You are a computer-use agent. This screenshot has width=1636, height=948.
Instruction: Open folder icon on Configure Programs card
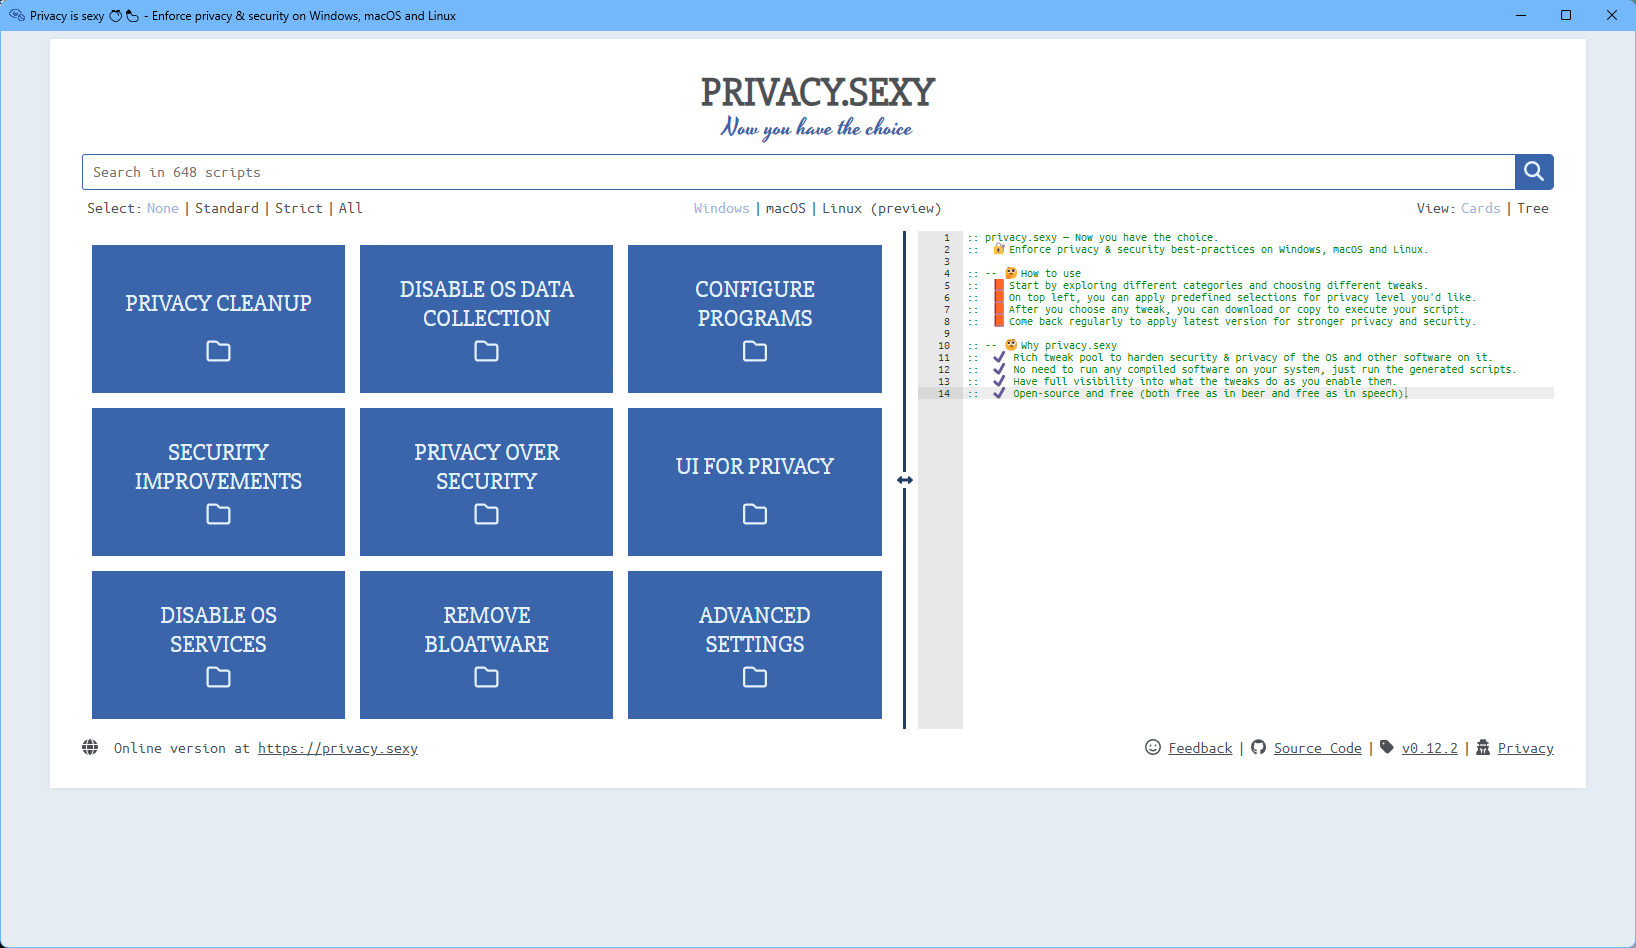point(755,351)
